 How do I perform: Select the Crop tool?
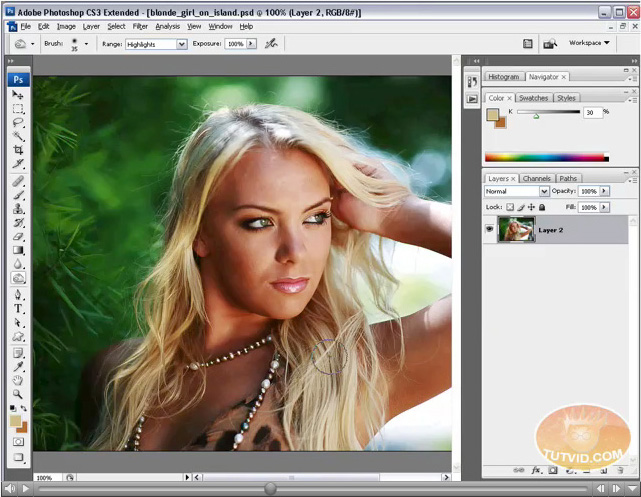click(18, 150)
